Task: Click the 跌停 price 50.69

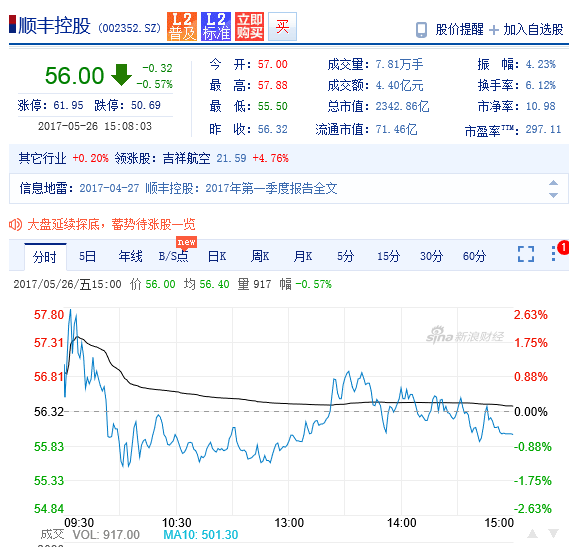Action: 146,105
